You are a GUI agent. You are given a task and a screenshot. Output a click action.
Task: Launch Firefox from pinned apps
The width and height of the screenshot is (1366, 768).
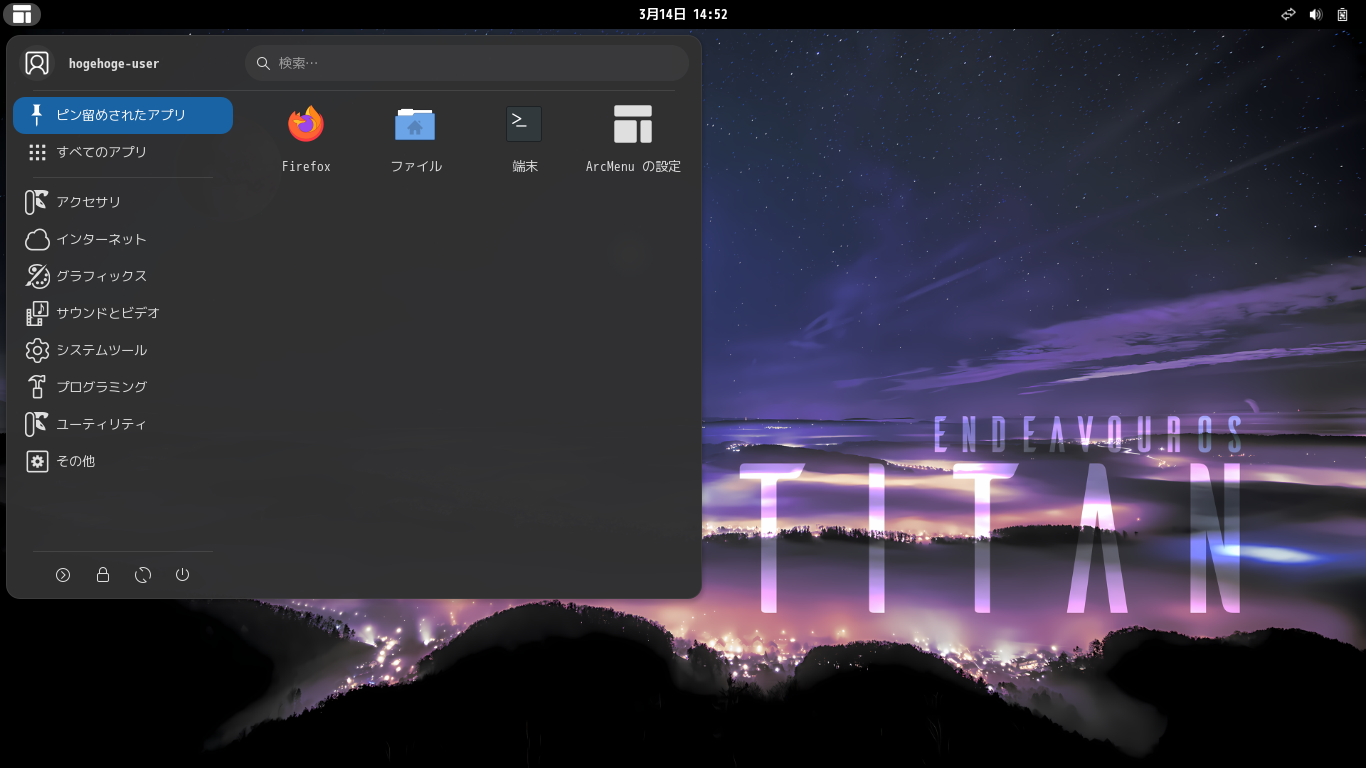click(306, 139)
